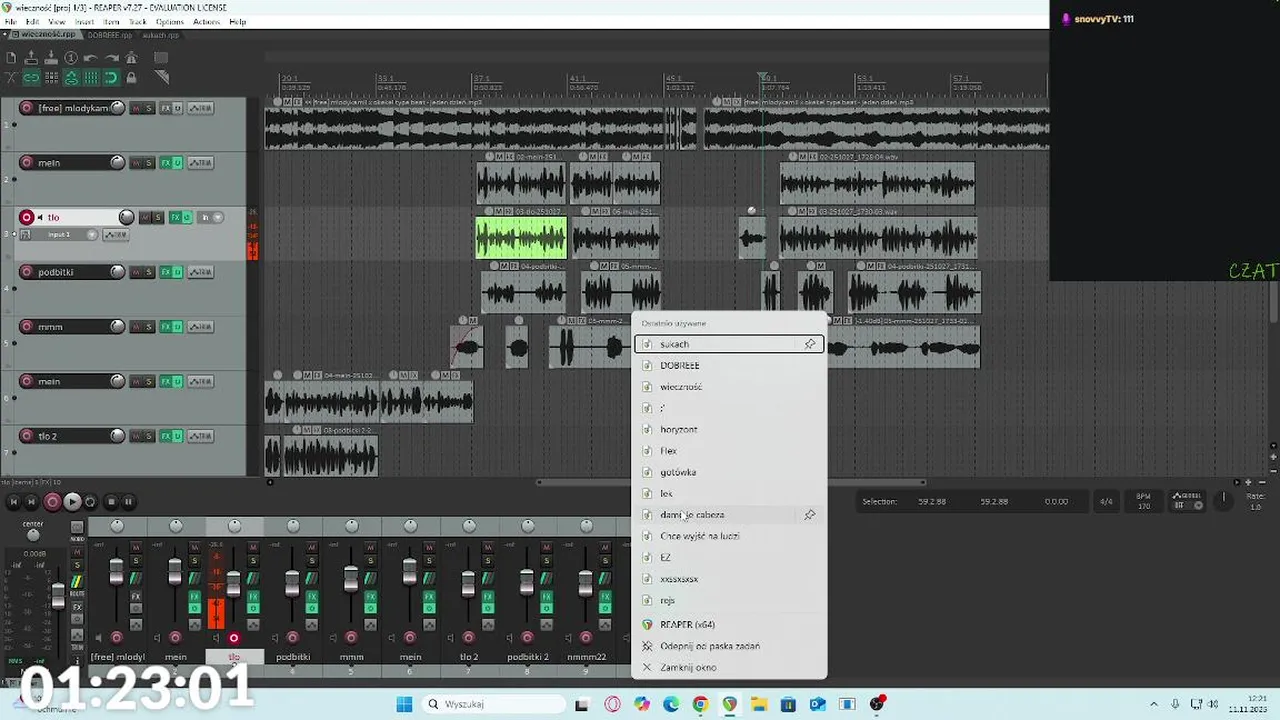Toggle the metronome icon

tap(131, 58)
